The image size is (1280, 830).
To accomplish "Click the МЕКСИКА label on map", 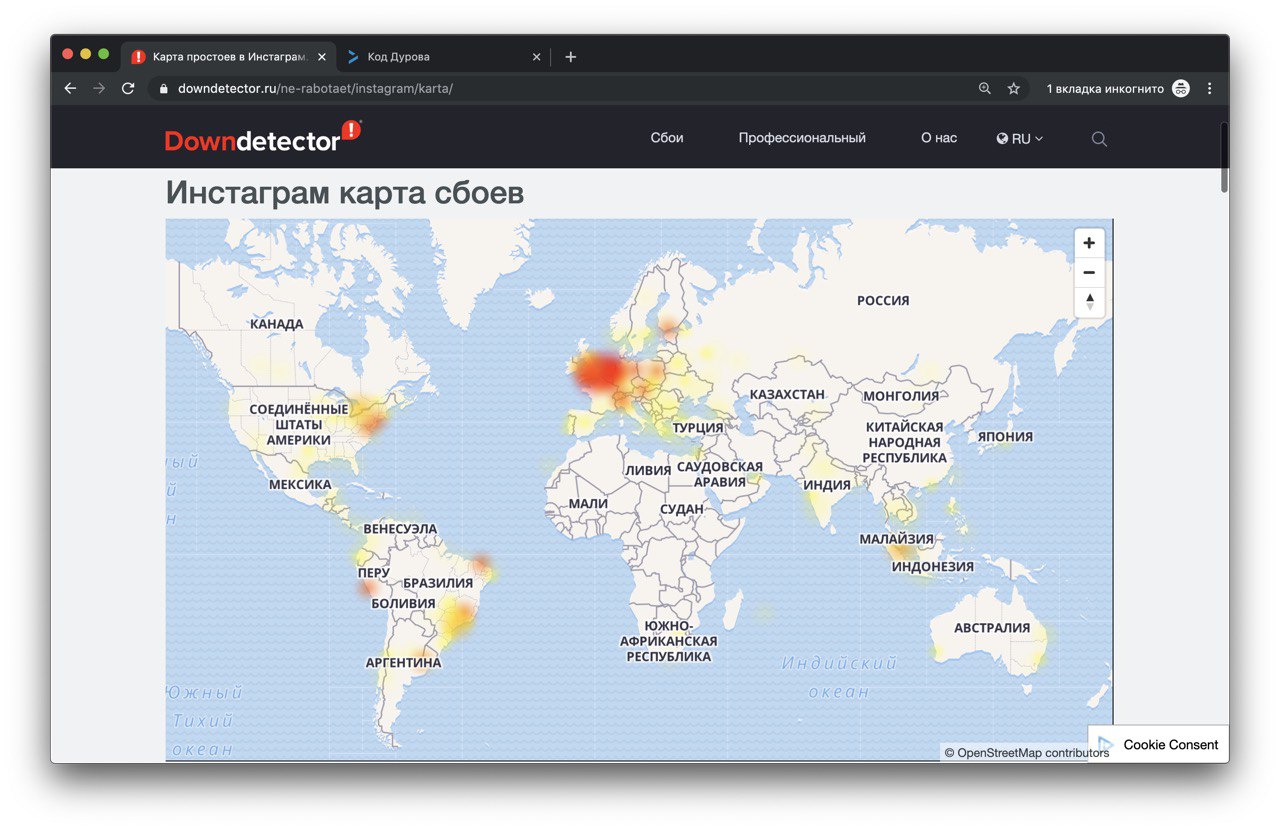I will pos(300,484).
